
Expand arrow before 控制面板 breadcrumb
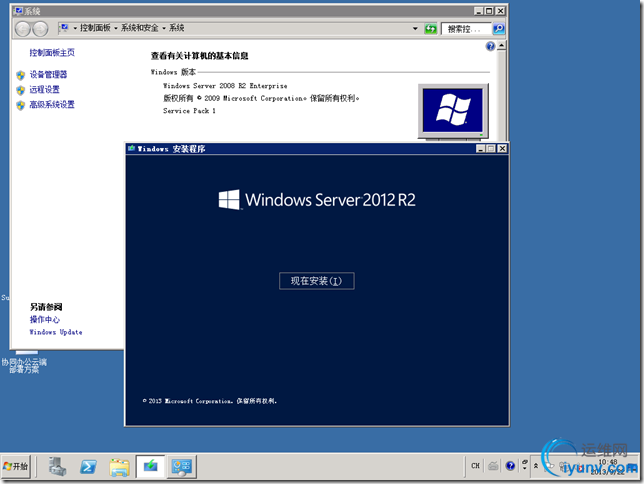point(75,28)
